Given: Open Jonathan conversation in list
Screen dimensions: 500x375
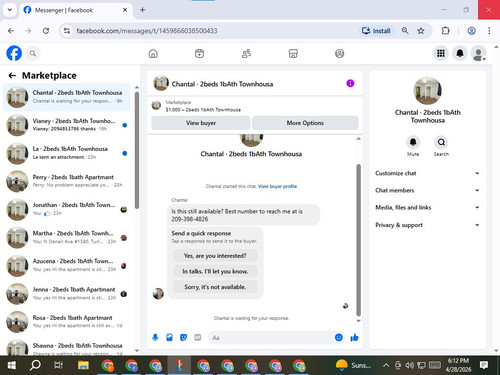Looking at the screenshot, I should coord(67,209).
